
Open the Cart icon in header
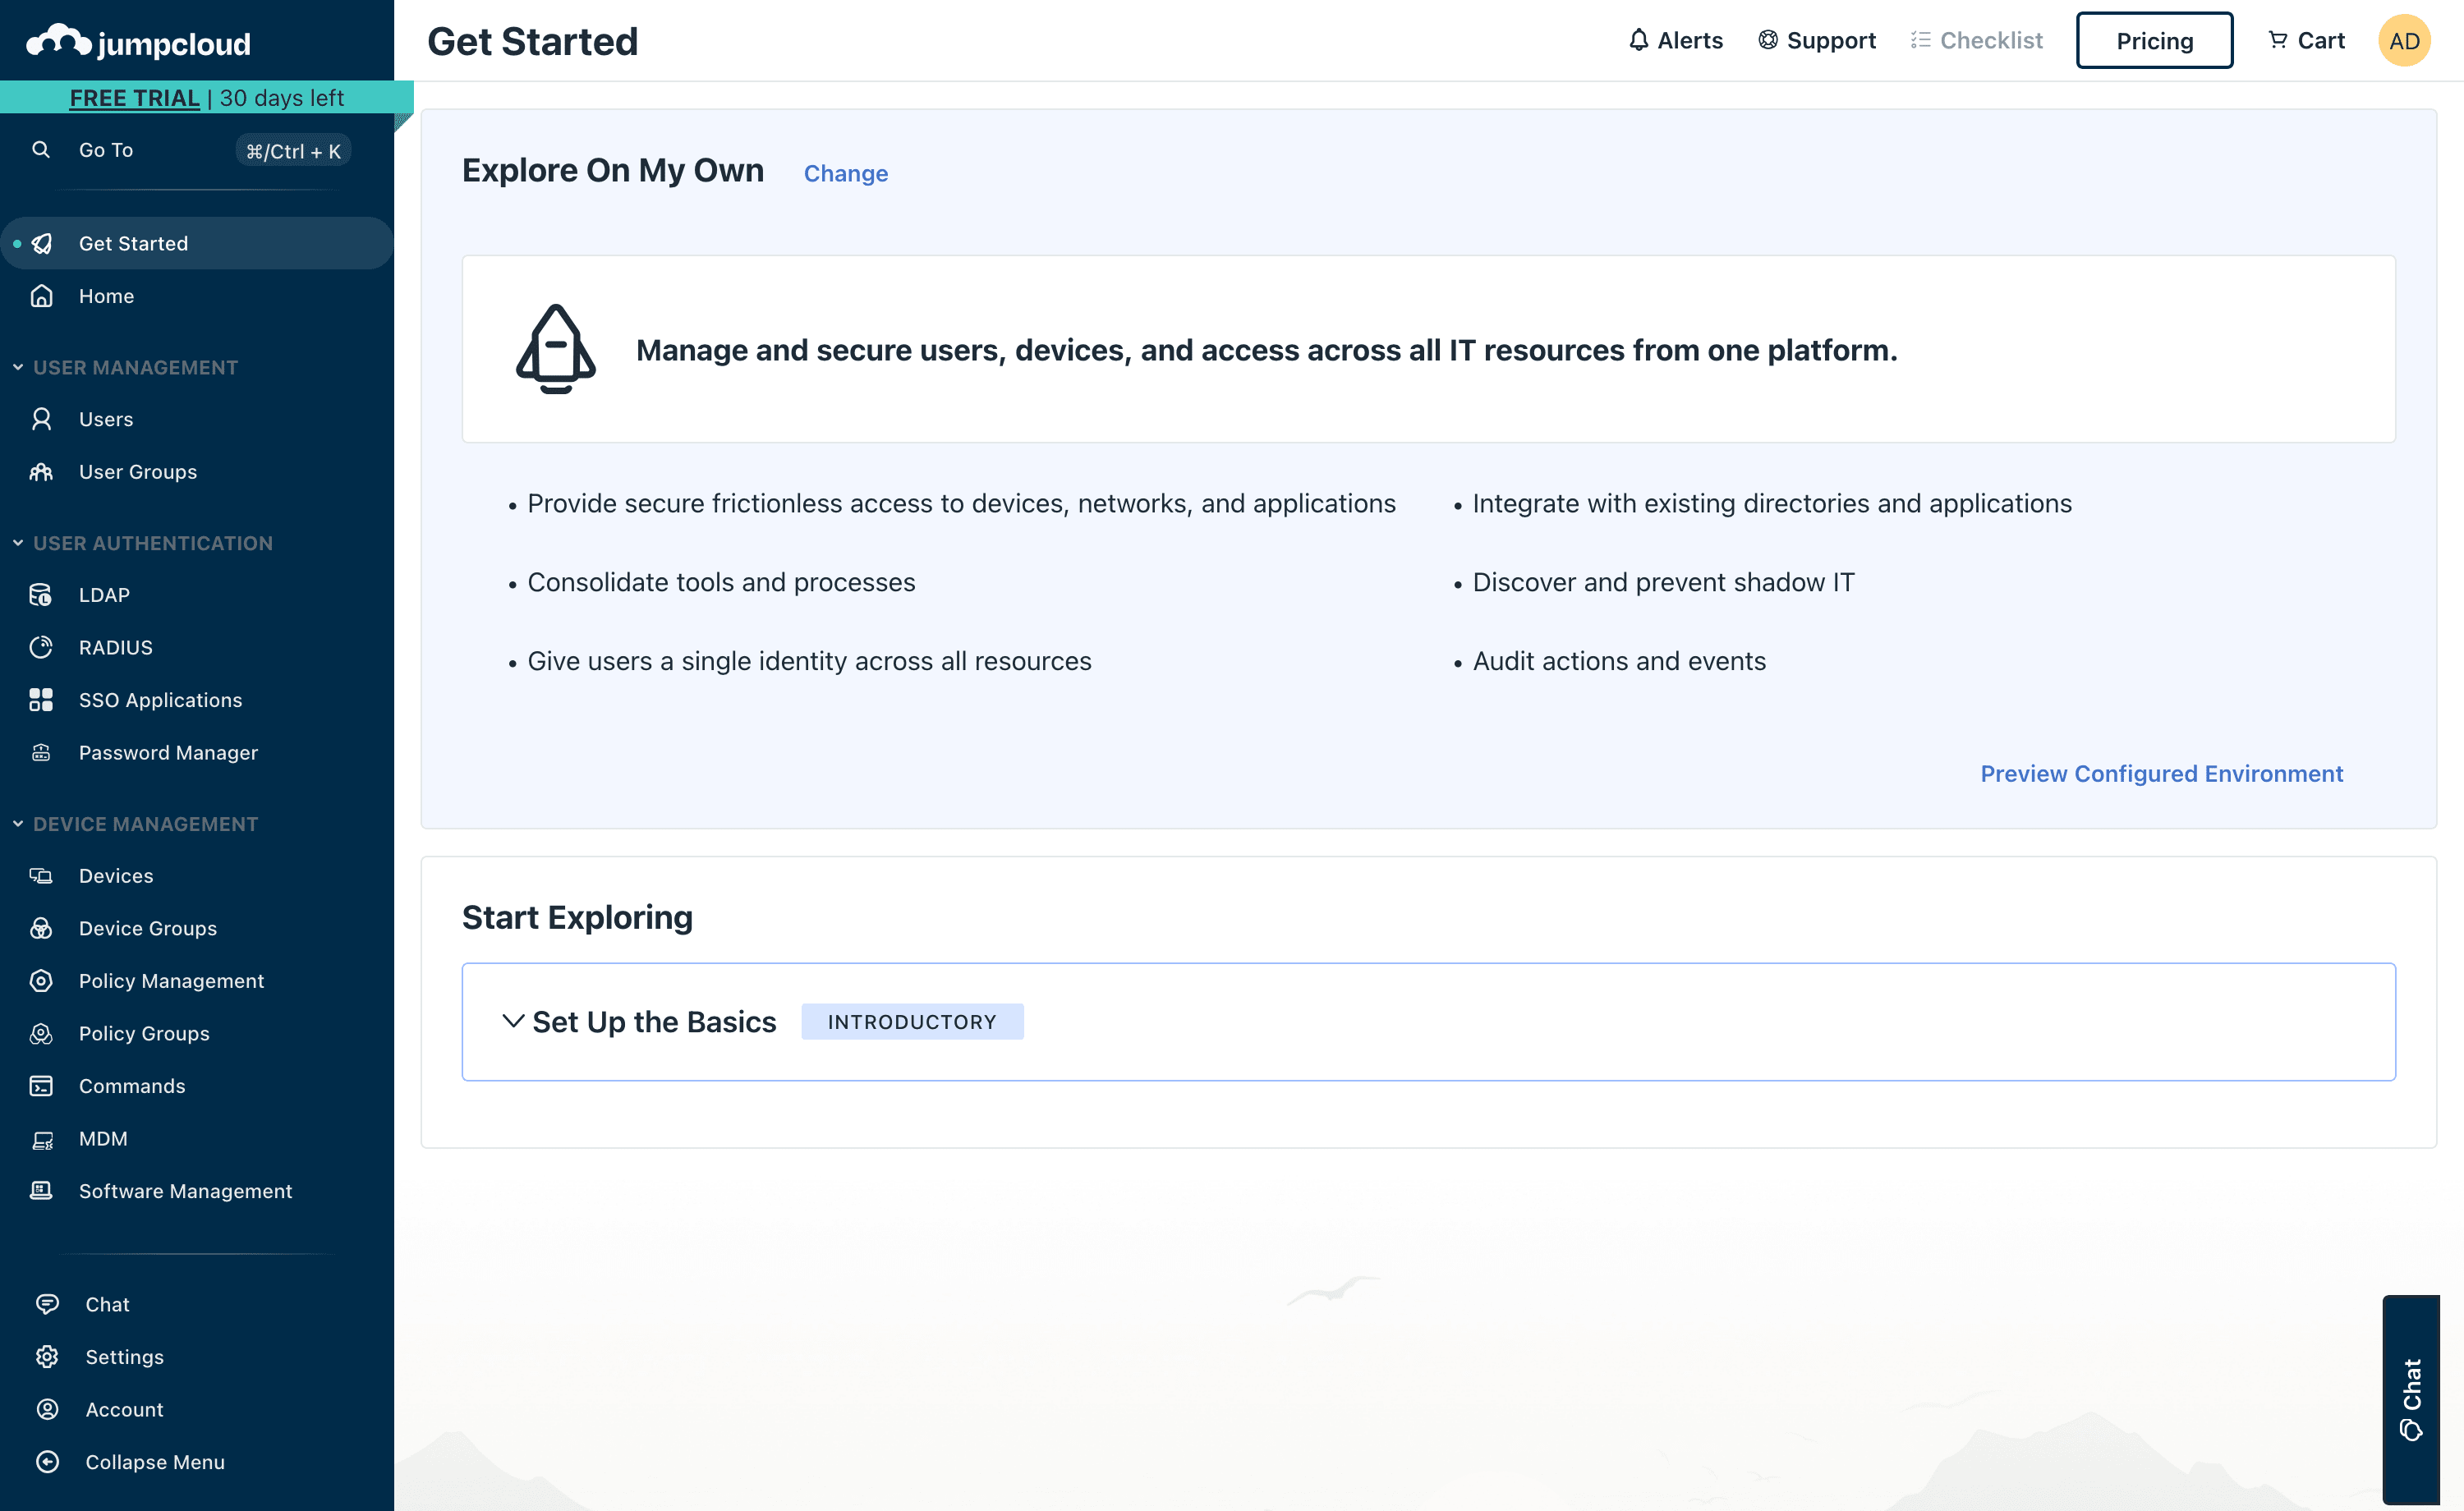[2278, 40]
